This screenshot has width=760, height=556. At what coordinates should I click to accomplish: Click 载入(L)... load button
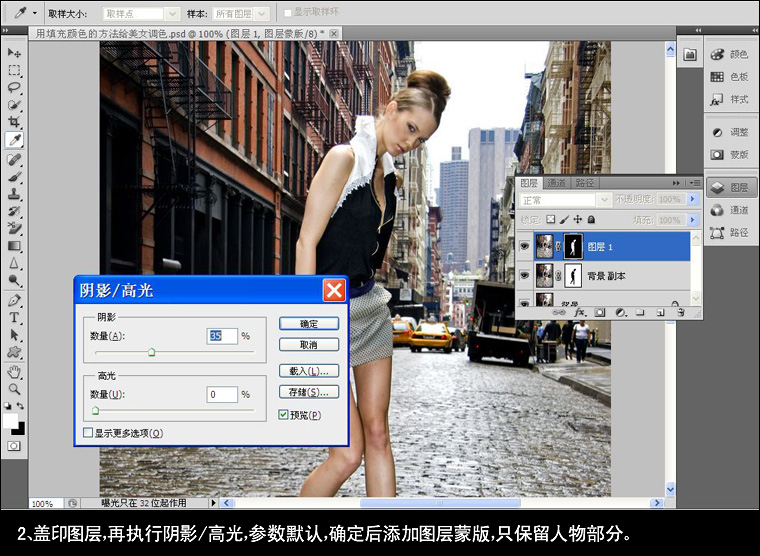point(309,371)
